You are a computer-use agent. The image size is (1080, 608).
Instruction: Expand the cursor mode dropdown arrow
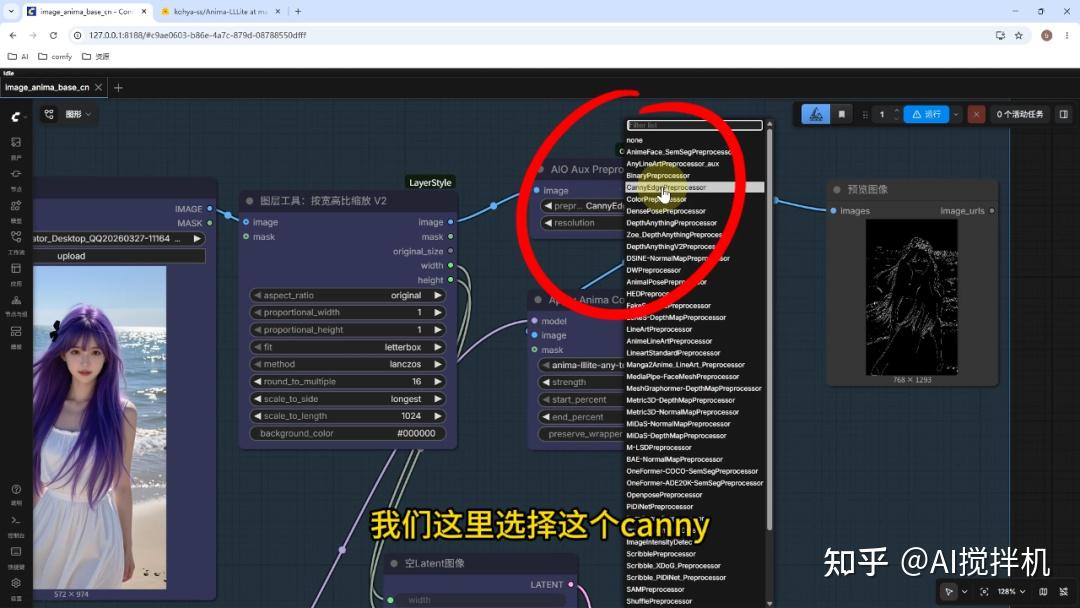964,591
